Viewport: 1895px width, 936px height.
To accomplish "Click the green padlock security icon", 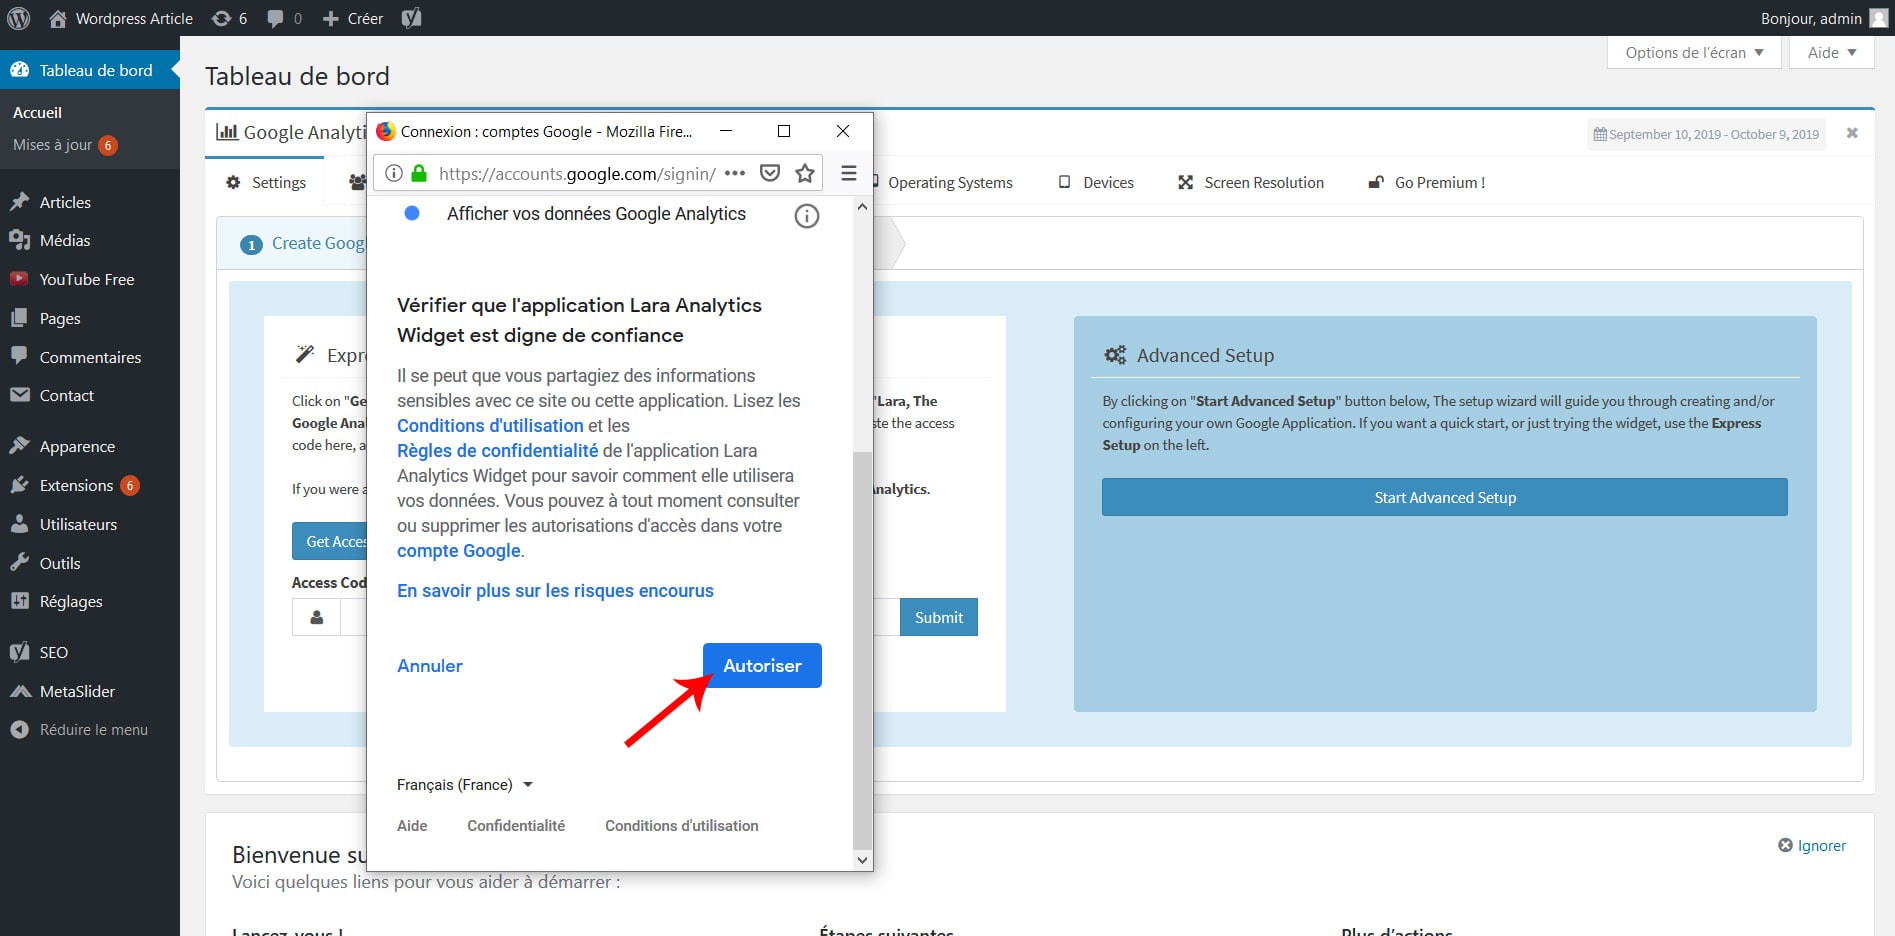I will [419, 173].
